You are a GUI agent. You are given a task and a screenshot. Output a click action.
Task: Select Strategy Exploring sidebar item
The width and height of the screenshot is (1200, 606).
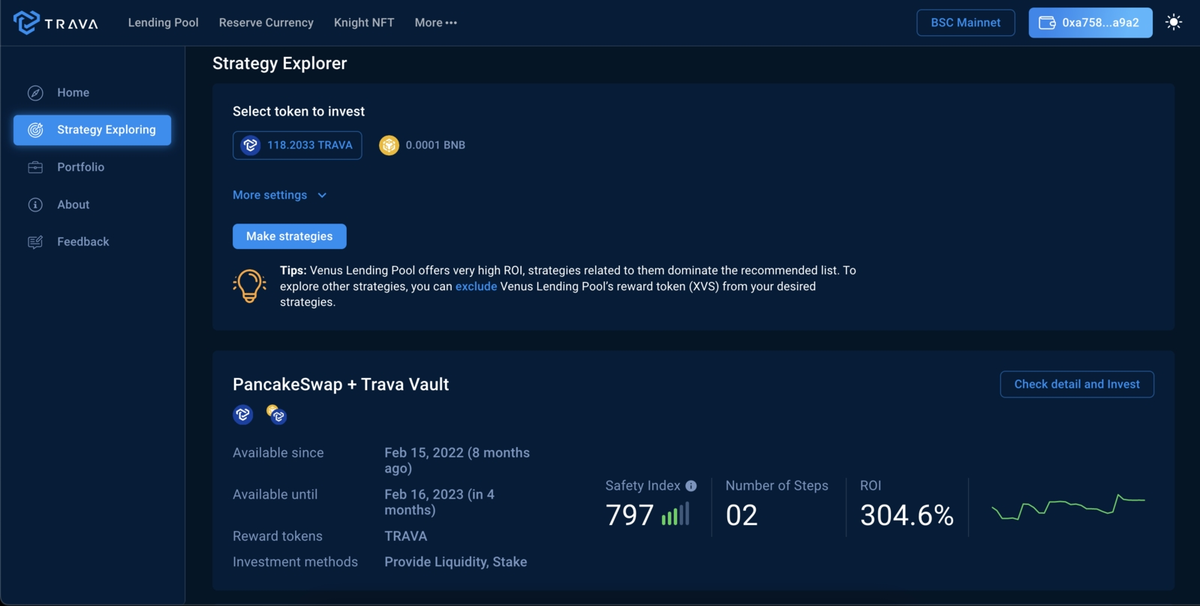(92, 130)
